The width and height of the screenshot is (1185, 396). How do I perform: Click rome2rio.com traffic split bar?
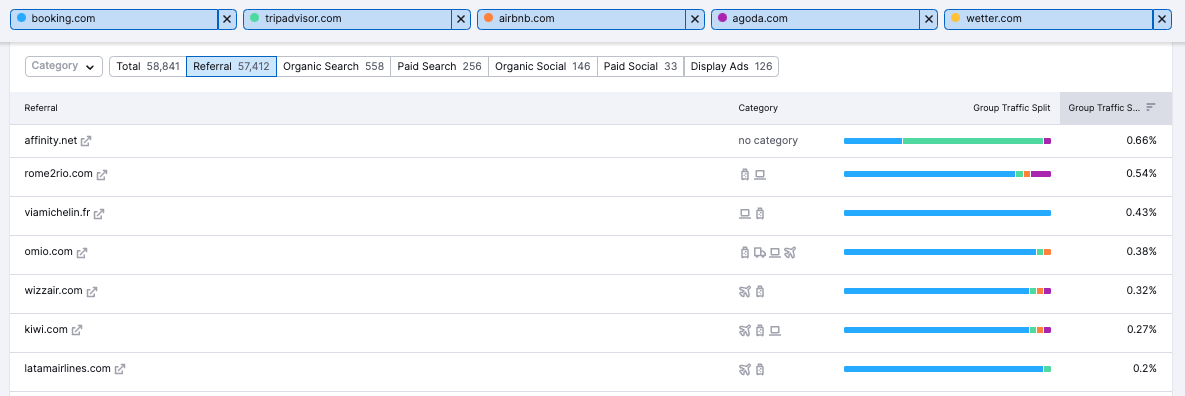point(947,175)
